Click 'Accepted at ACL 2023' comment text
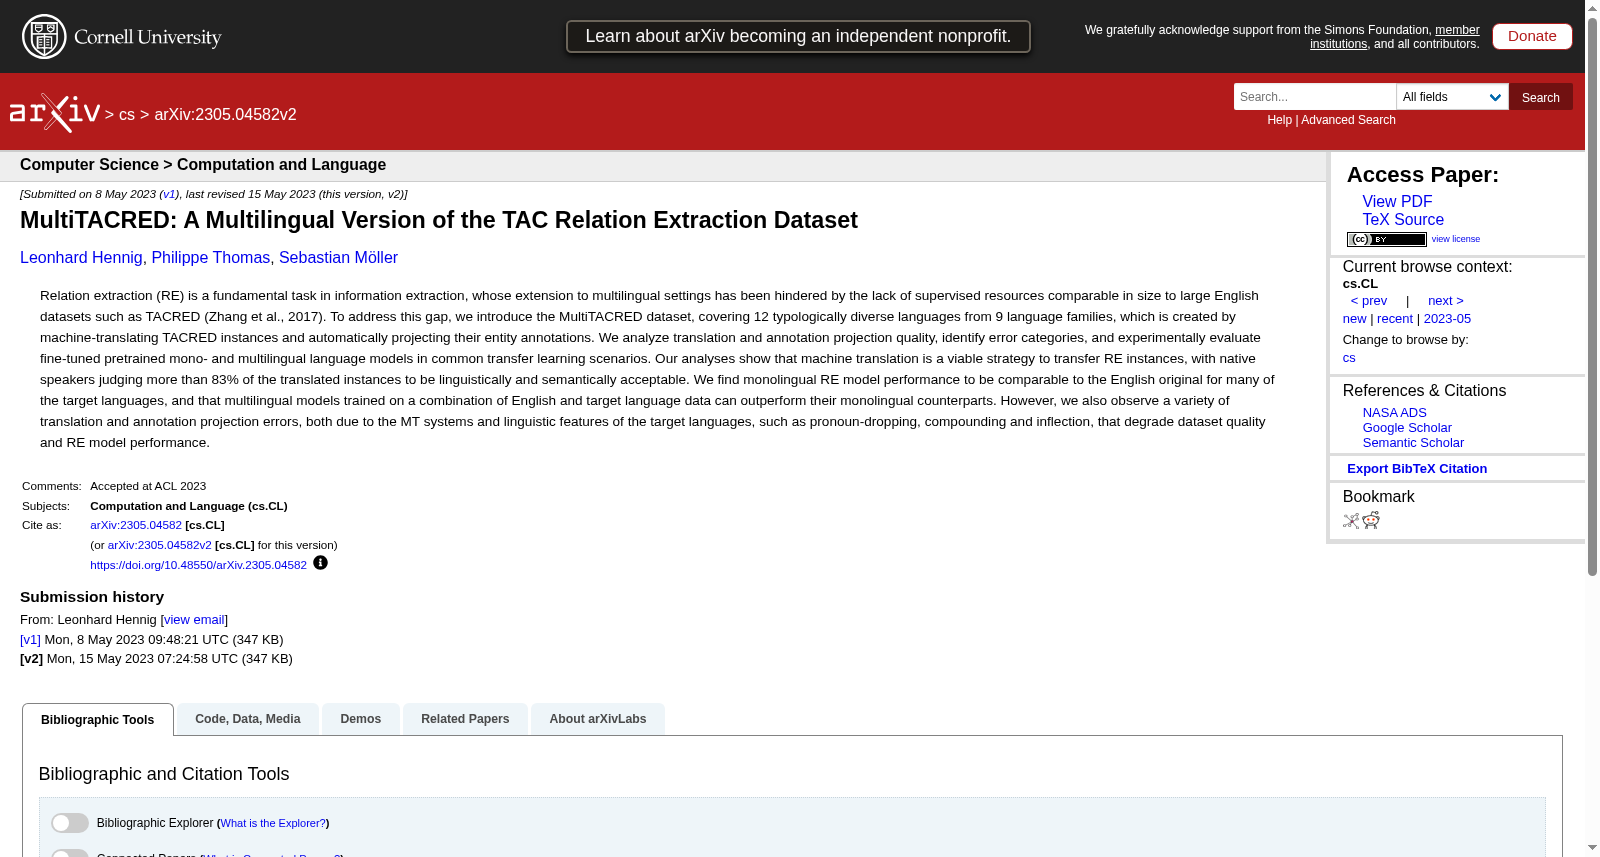Screen dimensions: 1600x857 pyautogui.click(x=148, y=486)
